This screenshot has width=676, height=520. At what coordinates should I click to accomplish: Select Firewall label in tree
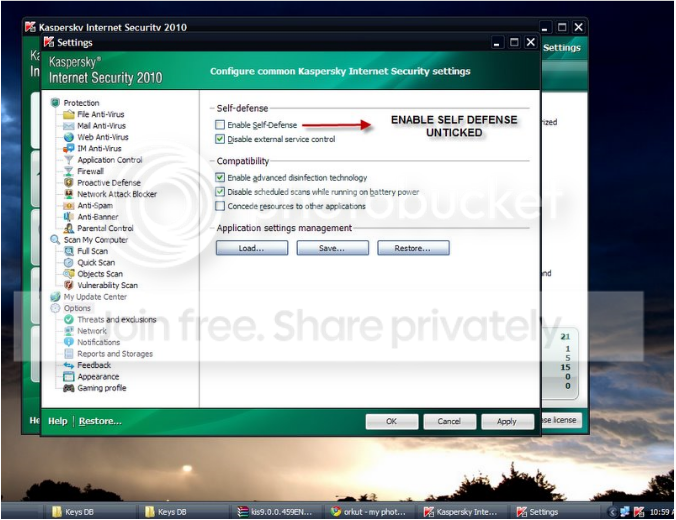click(90, 171)
